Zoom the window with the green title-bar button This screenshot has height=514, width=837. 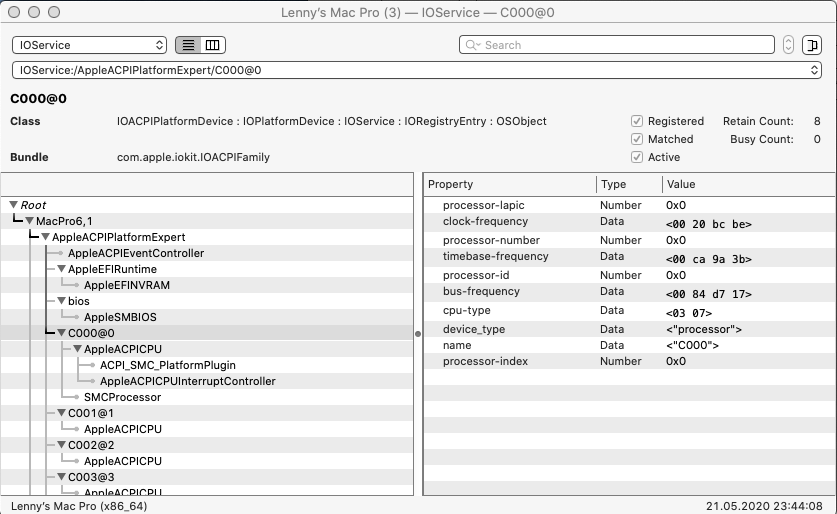(54, 12)
